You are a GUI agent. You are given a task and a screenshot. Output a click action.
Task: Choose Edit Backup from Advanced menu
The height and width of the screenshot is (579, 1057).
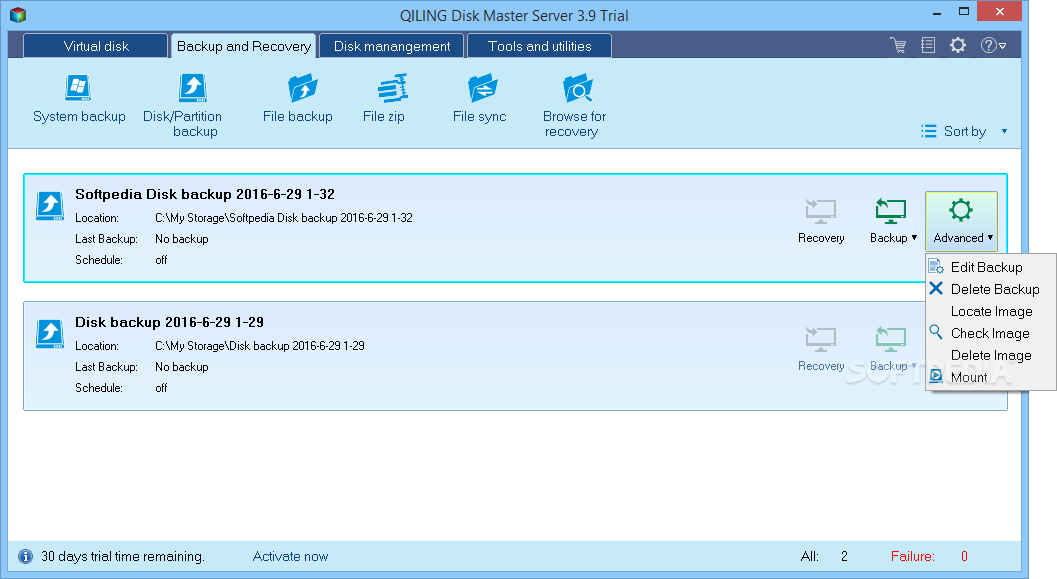(x=991, y=267)
